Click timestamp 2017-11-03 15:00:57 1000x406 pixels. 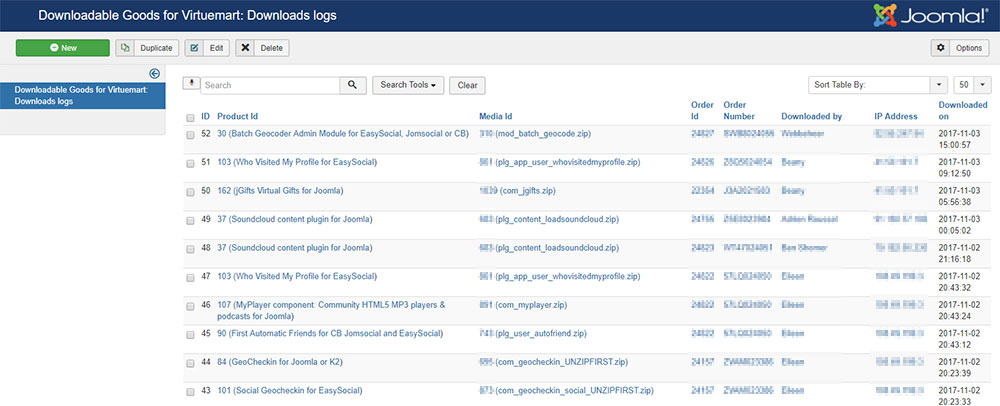pyautogui.click(x=961, y=140)
